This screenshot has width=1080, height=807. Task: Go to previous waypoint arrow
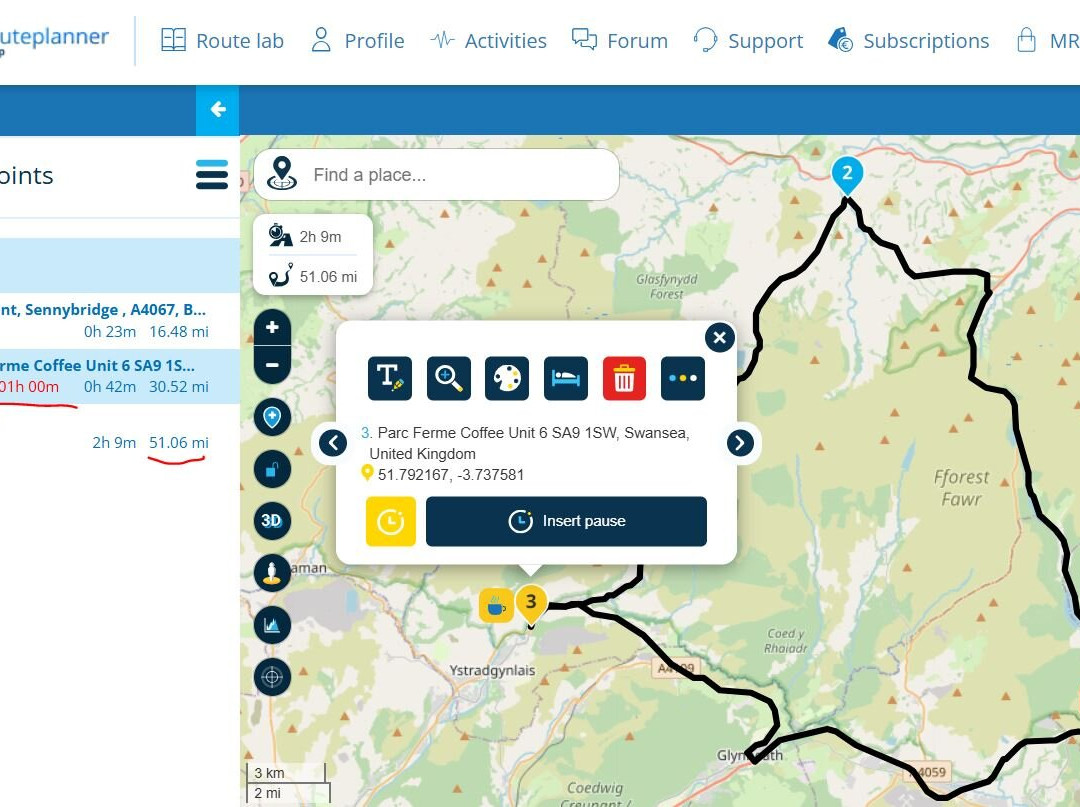click(333, 441)
